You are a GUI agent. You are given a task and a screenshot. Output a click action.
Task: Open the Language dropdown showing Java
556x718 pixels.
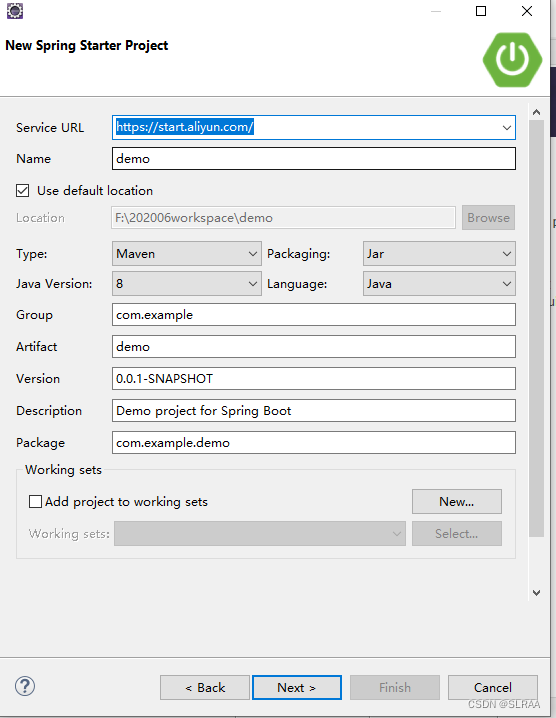point(439,283)
